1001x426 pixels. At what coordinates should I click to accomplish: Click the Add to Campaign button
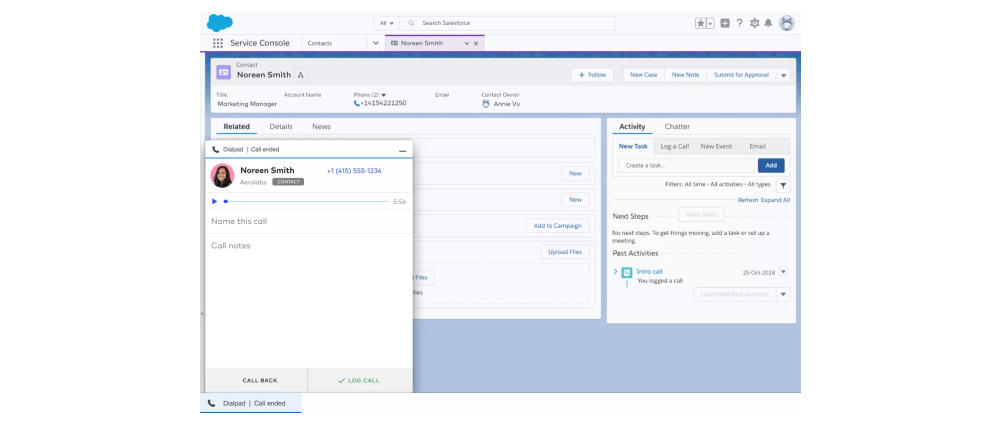click(x=558, y=226)
